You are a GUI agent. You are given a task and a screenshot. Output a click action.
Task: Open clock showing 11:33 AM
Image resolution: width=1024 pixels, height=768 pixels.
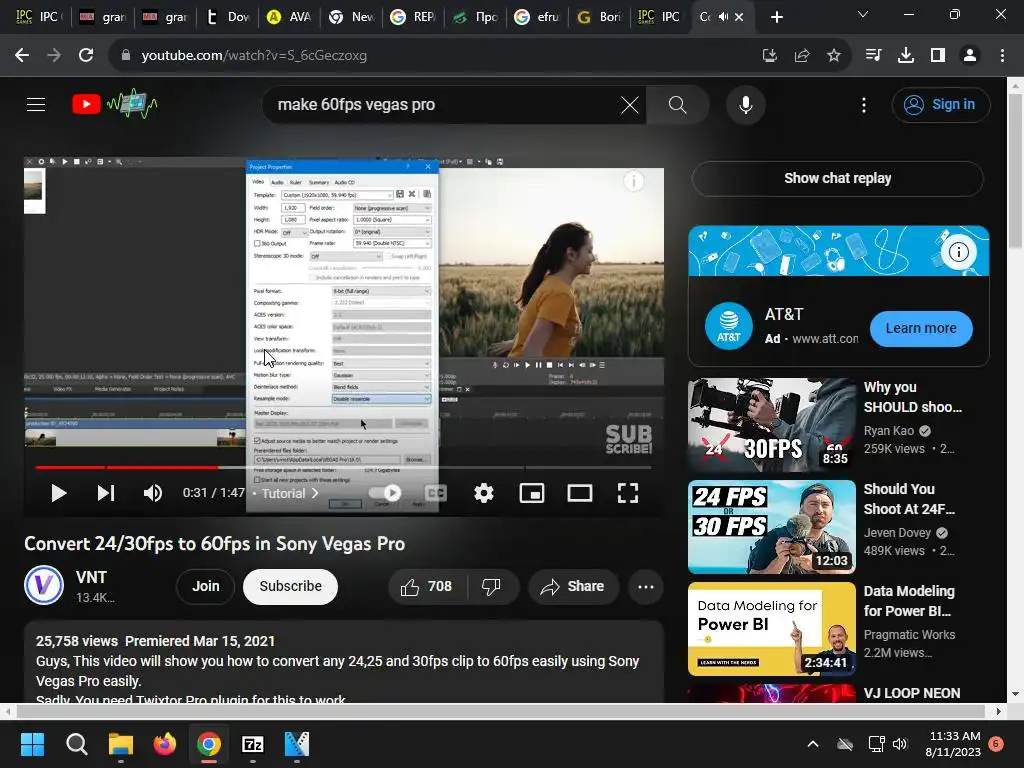point(953,744)
